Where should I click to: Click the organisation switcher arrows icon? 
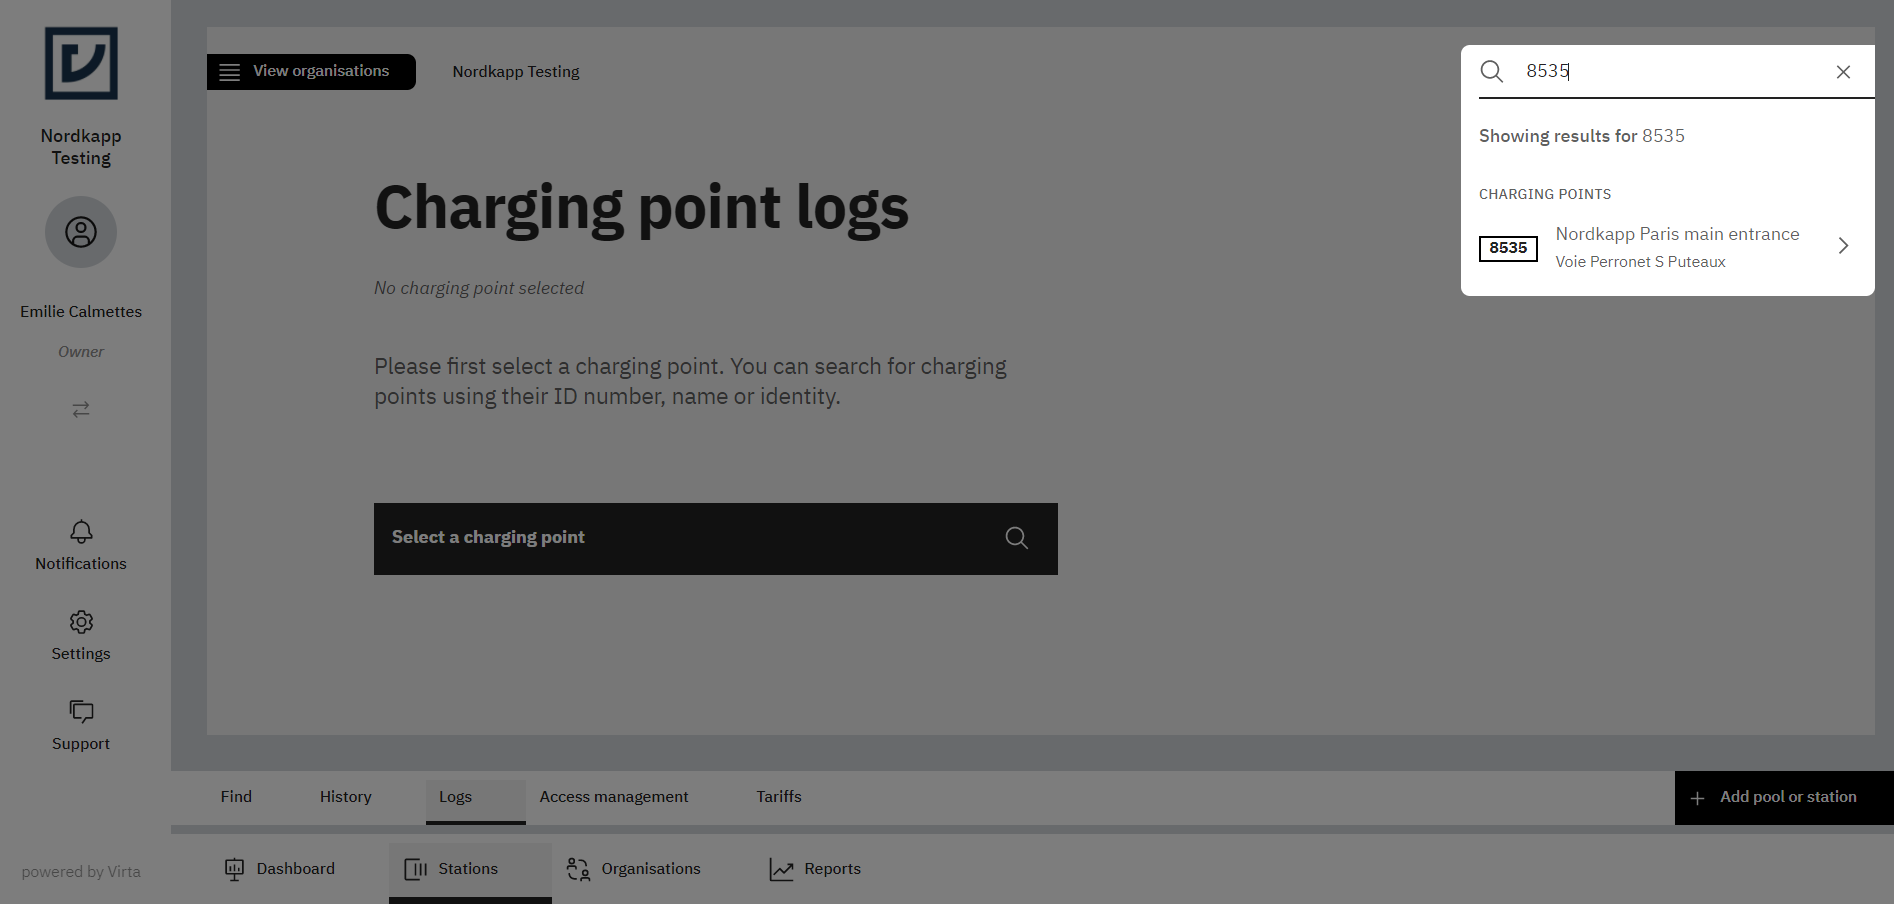(80, 409)
